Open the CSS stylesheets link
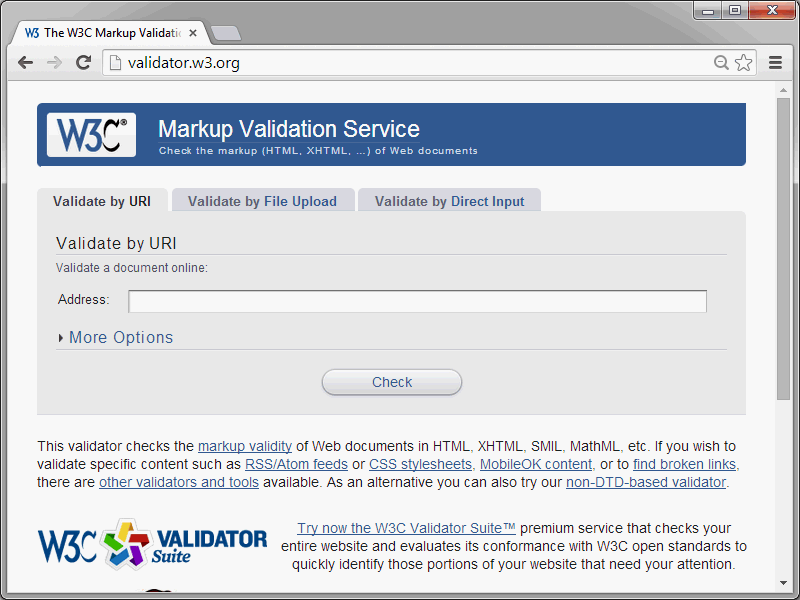Image resolution: width=800 pixels, height=600 pixels. pos(420,464)
